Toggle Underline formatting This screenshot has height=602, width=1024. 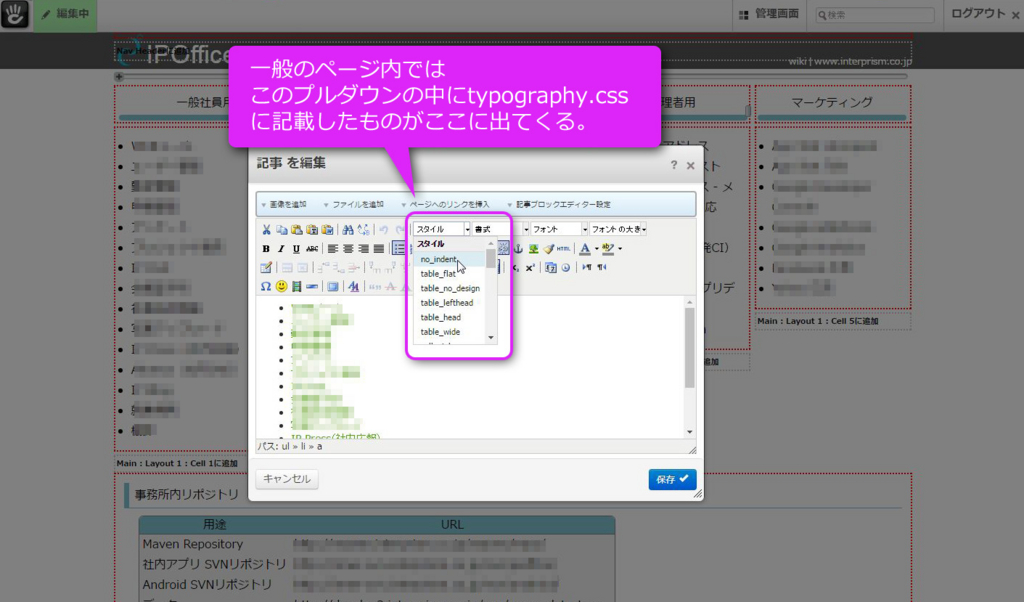pyautogui.click(x=296, y=249)
